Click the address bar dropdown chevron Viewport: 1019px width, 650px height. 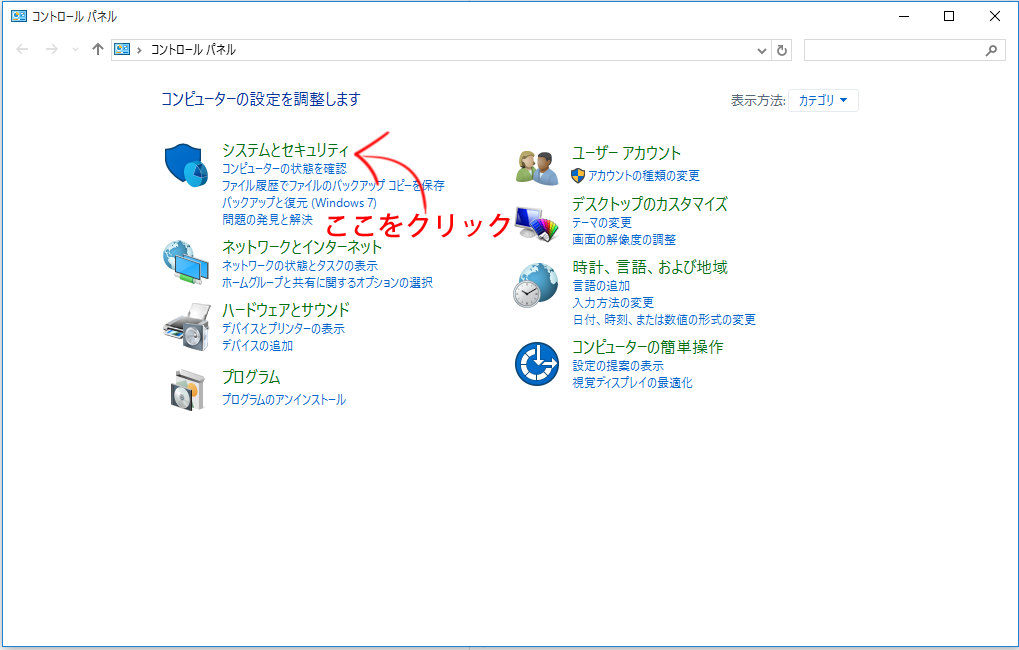pyautogui.click(x=761, y=48)
